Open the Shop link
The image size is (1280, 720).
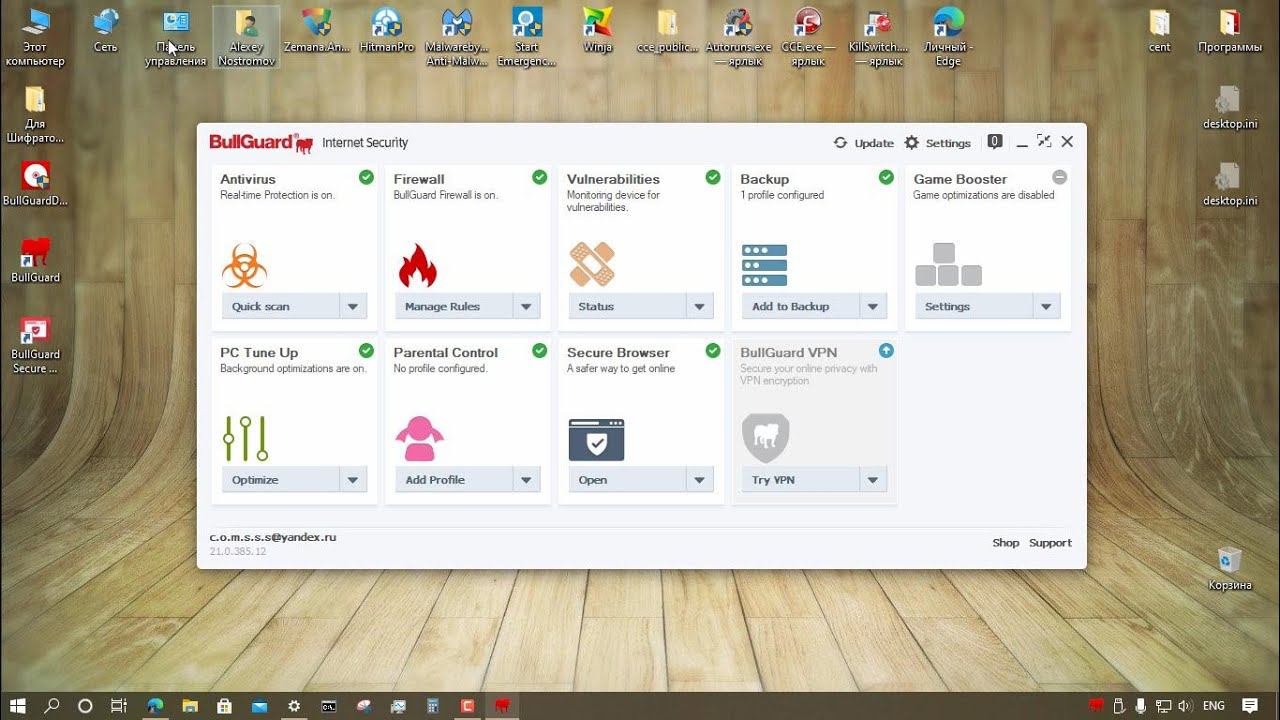point(1006,543)
